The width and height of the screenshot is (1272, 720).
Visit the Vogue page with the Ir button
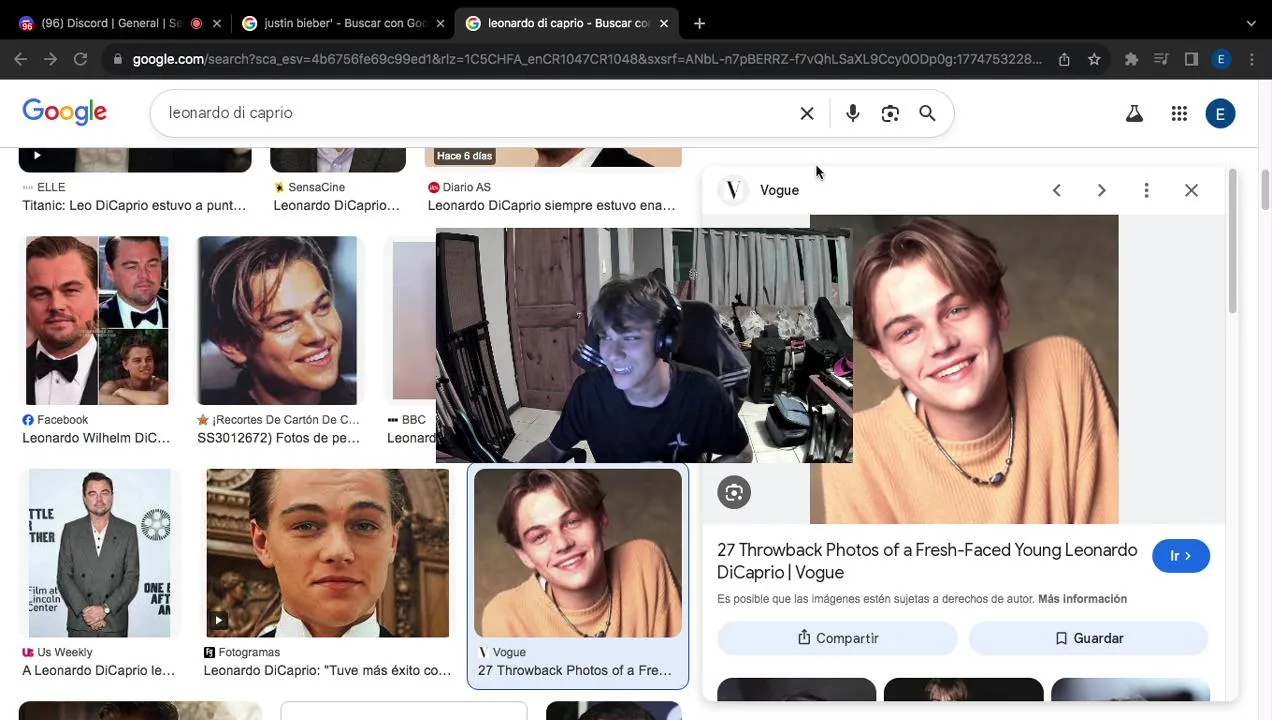(1181, 556)
